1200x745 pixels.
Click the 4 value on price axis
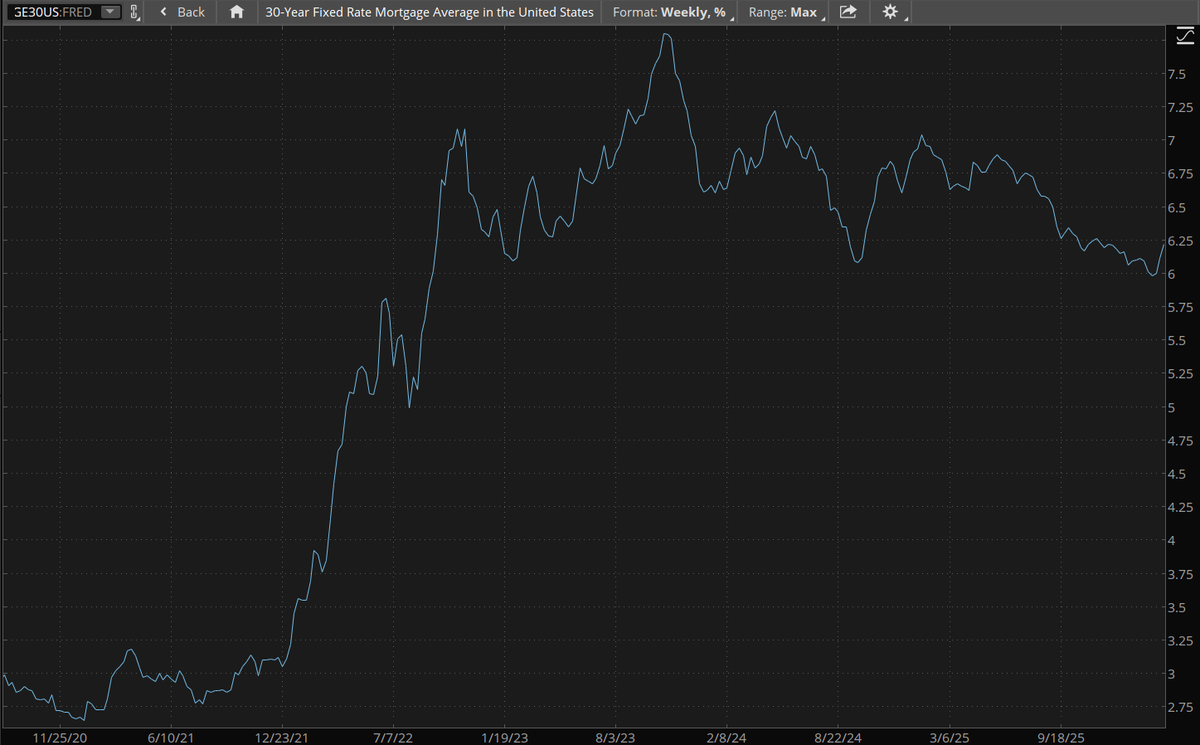(x=1171, y=540)
